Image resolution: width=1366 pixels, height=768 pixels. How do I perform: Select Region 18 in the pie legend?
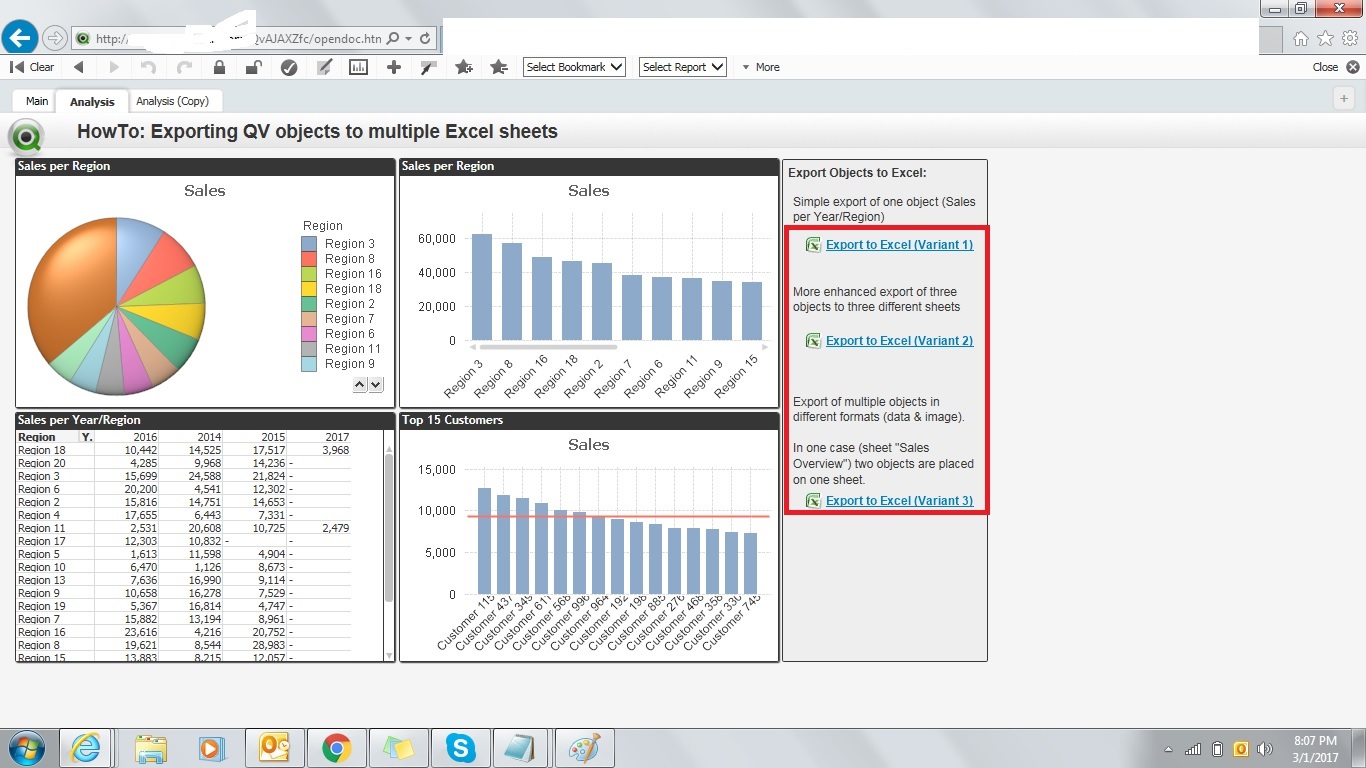pos(352,289)
